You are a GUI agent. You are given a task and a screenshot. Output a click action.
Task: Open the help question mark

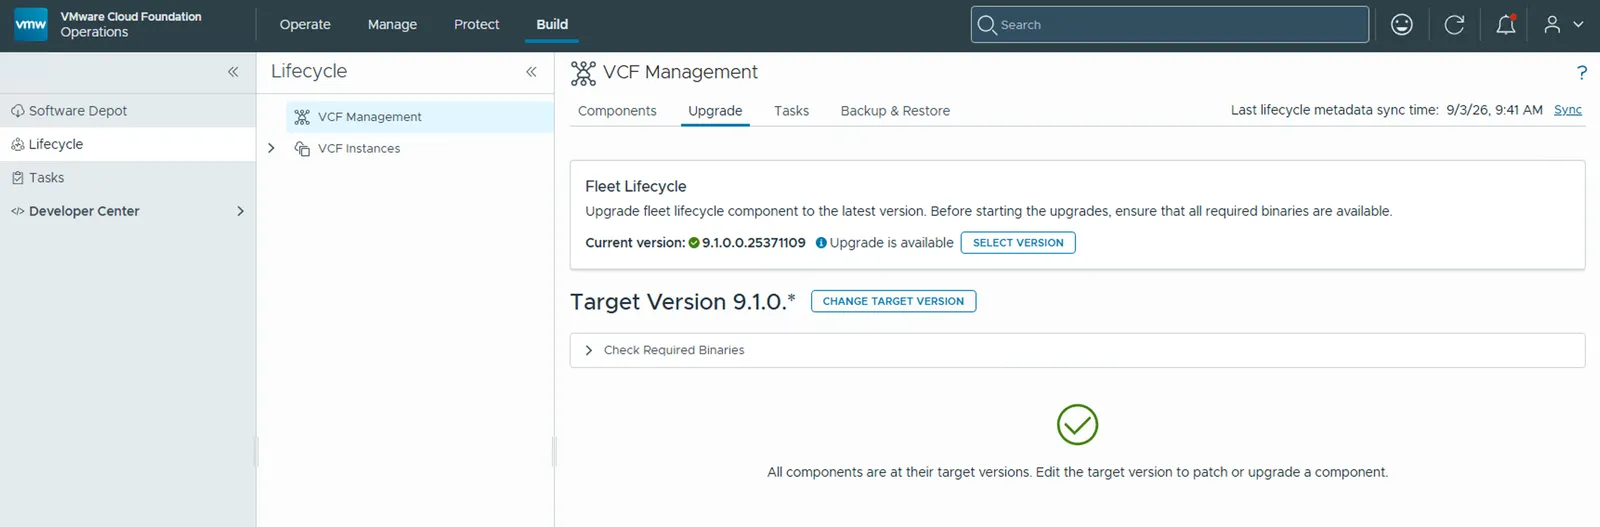(x=1582, y=72)
